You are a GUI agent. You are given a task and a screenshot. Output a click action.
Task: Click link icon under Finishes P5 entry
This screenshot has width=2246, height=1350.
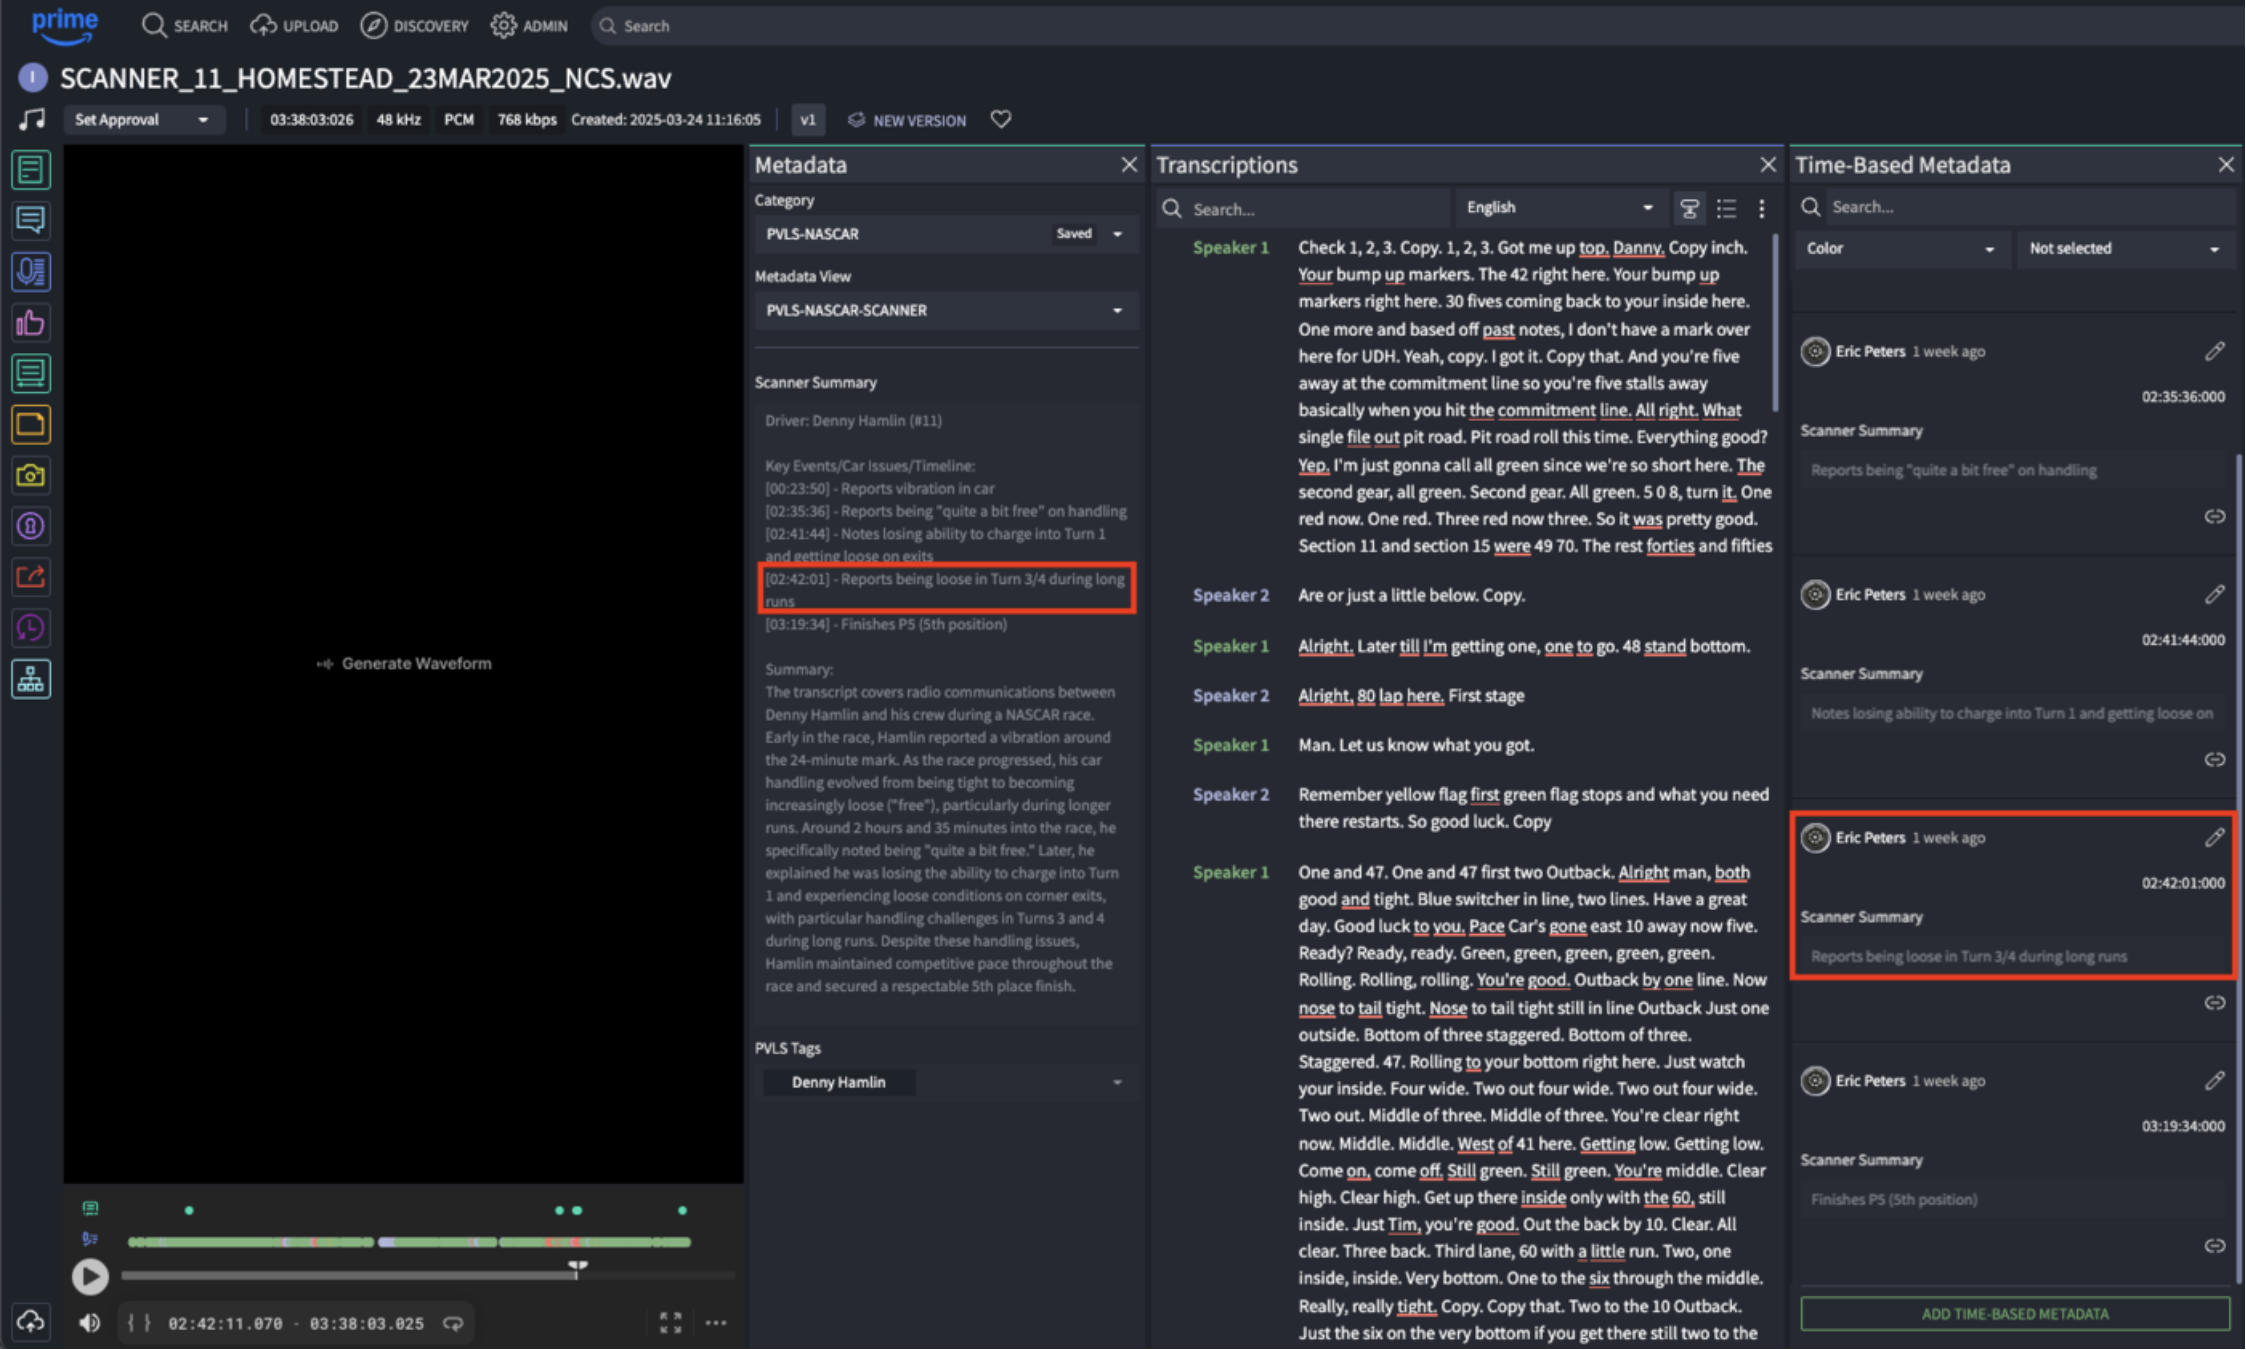[2214, 1245]
